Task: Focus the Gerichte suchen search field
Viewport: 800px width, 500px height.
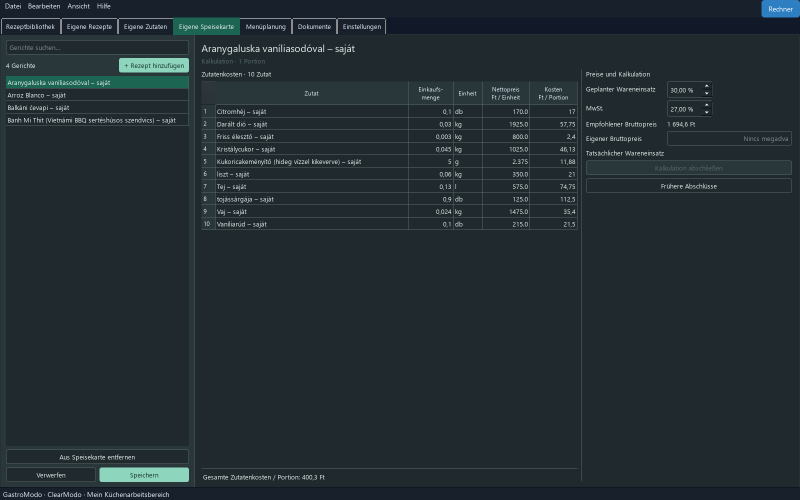Action: tap(97, 47)
